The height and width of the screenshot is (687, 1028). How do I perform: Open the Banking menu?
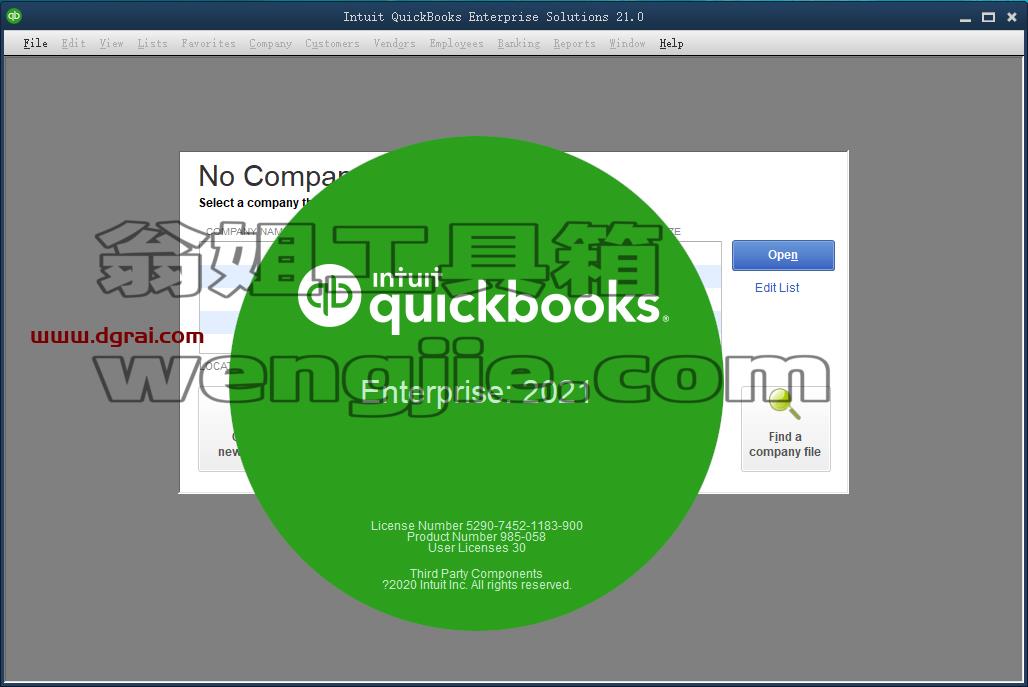[x=519, y=43]
